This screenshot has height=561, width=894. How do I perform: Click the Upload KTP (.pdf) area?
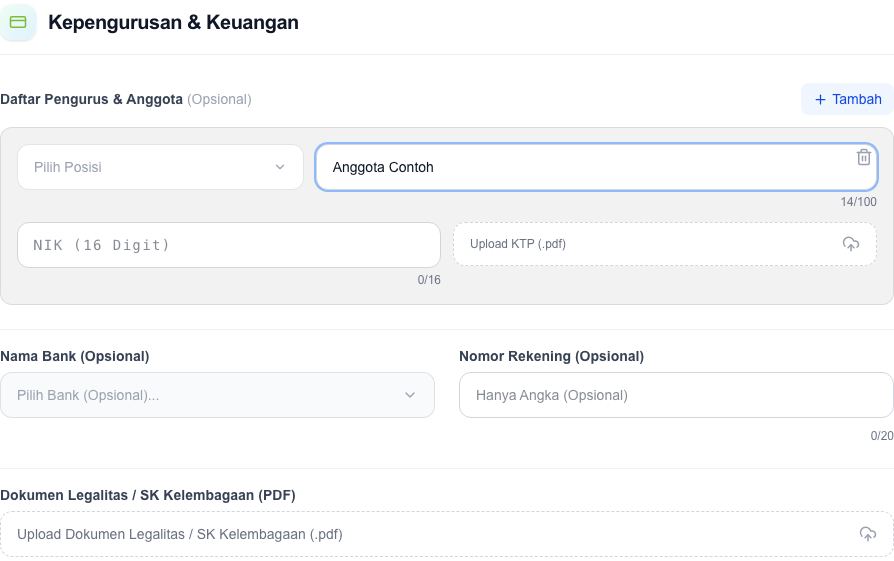[x=665, y=244]
